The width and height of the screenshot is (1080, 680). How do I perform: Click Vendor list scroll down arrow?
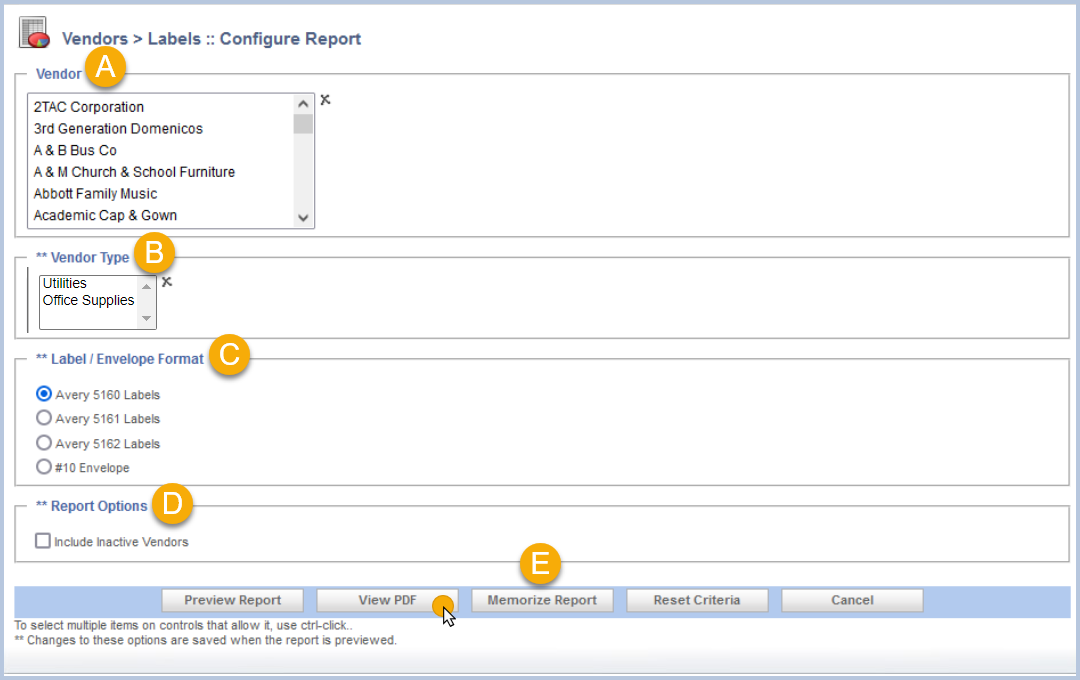[x=303, y=218]
